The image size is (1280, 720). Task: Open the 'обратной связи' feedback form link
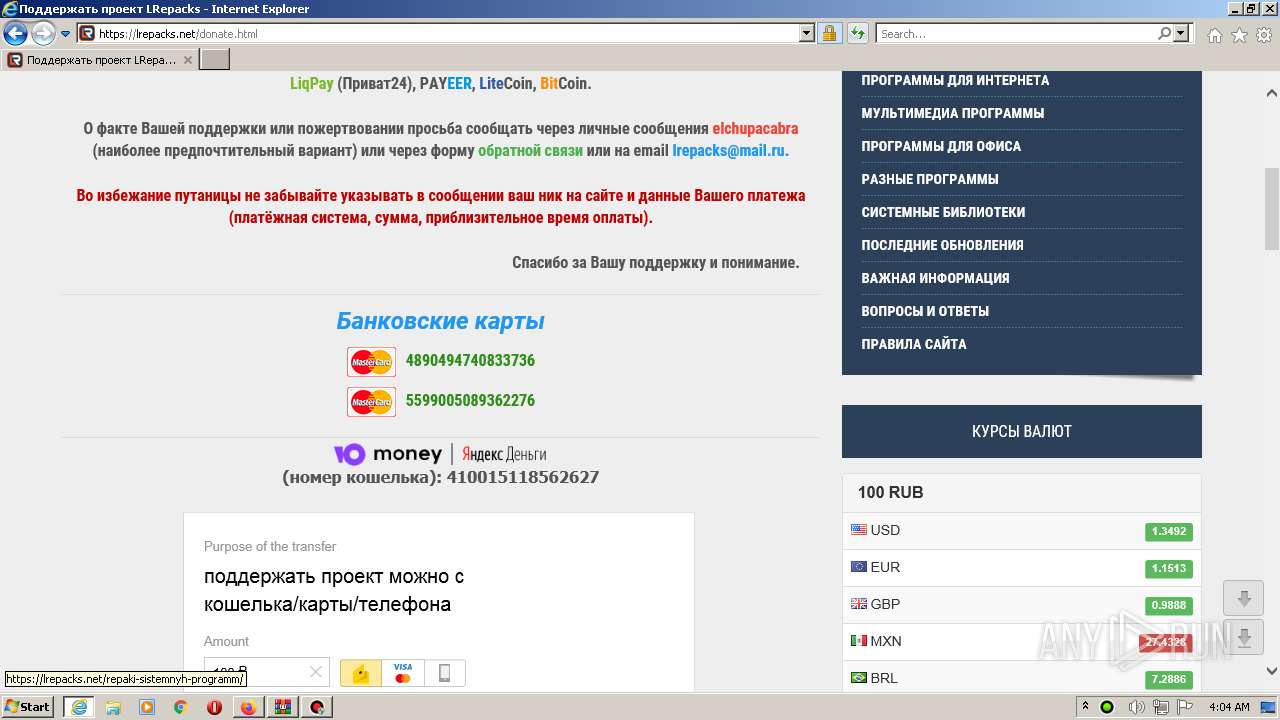[530, 151]
